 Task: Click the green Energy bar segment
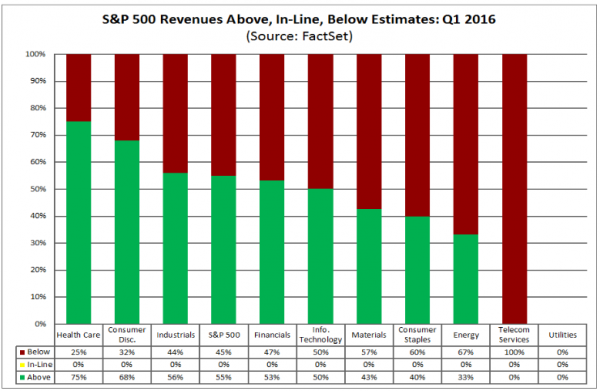pyautogui.click(x=466, y=279)
